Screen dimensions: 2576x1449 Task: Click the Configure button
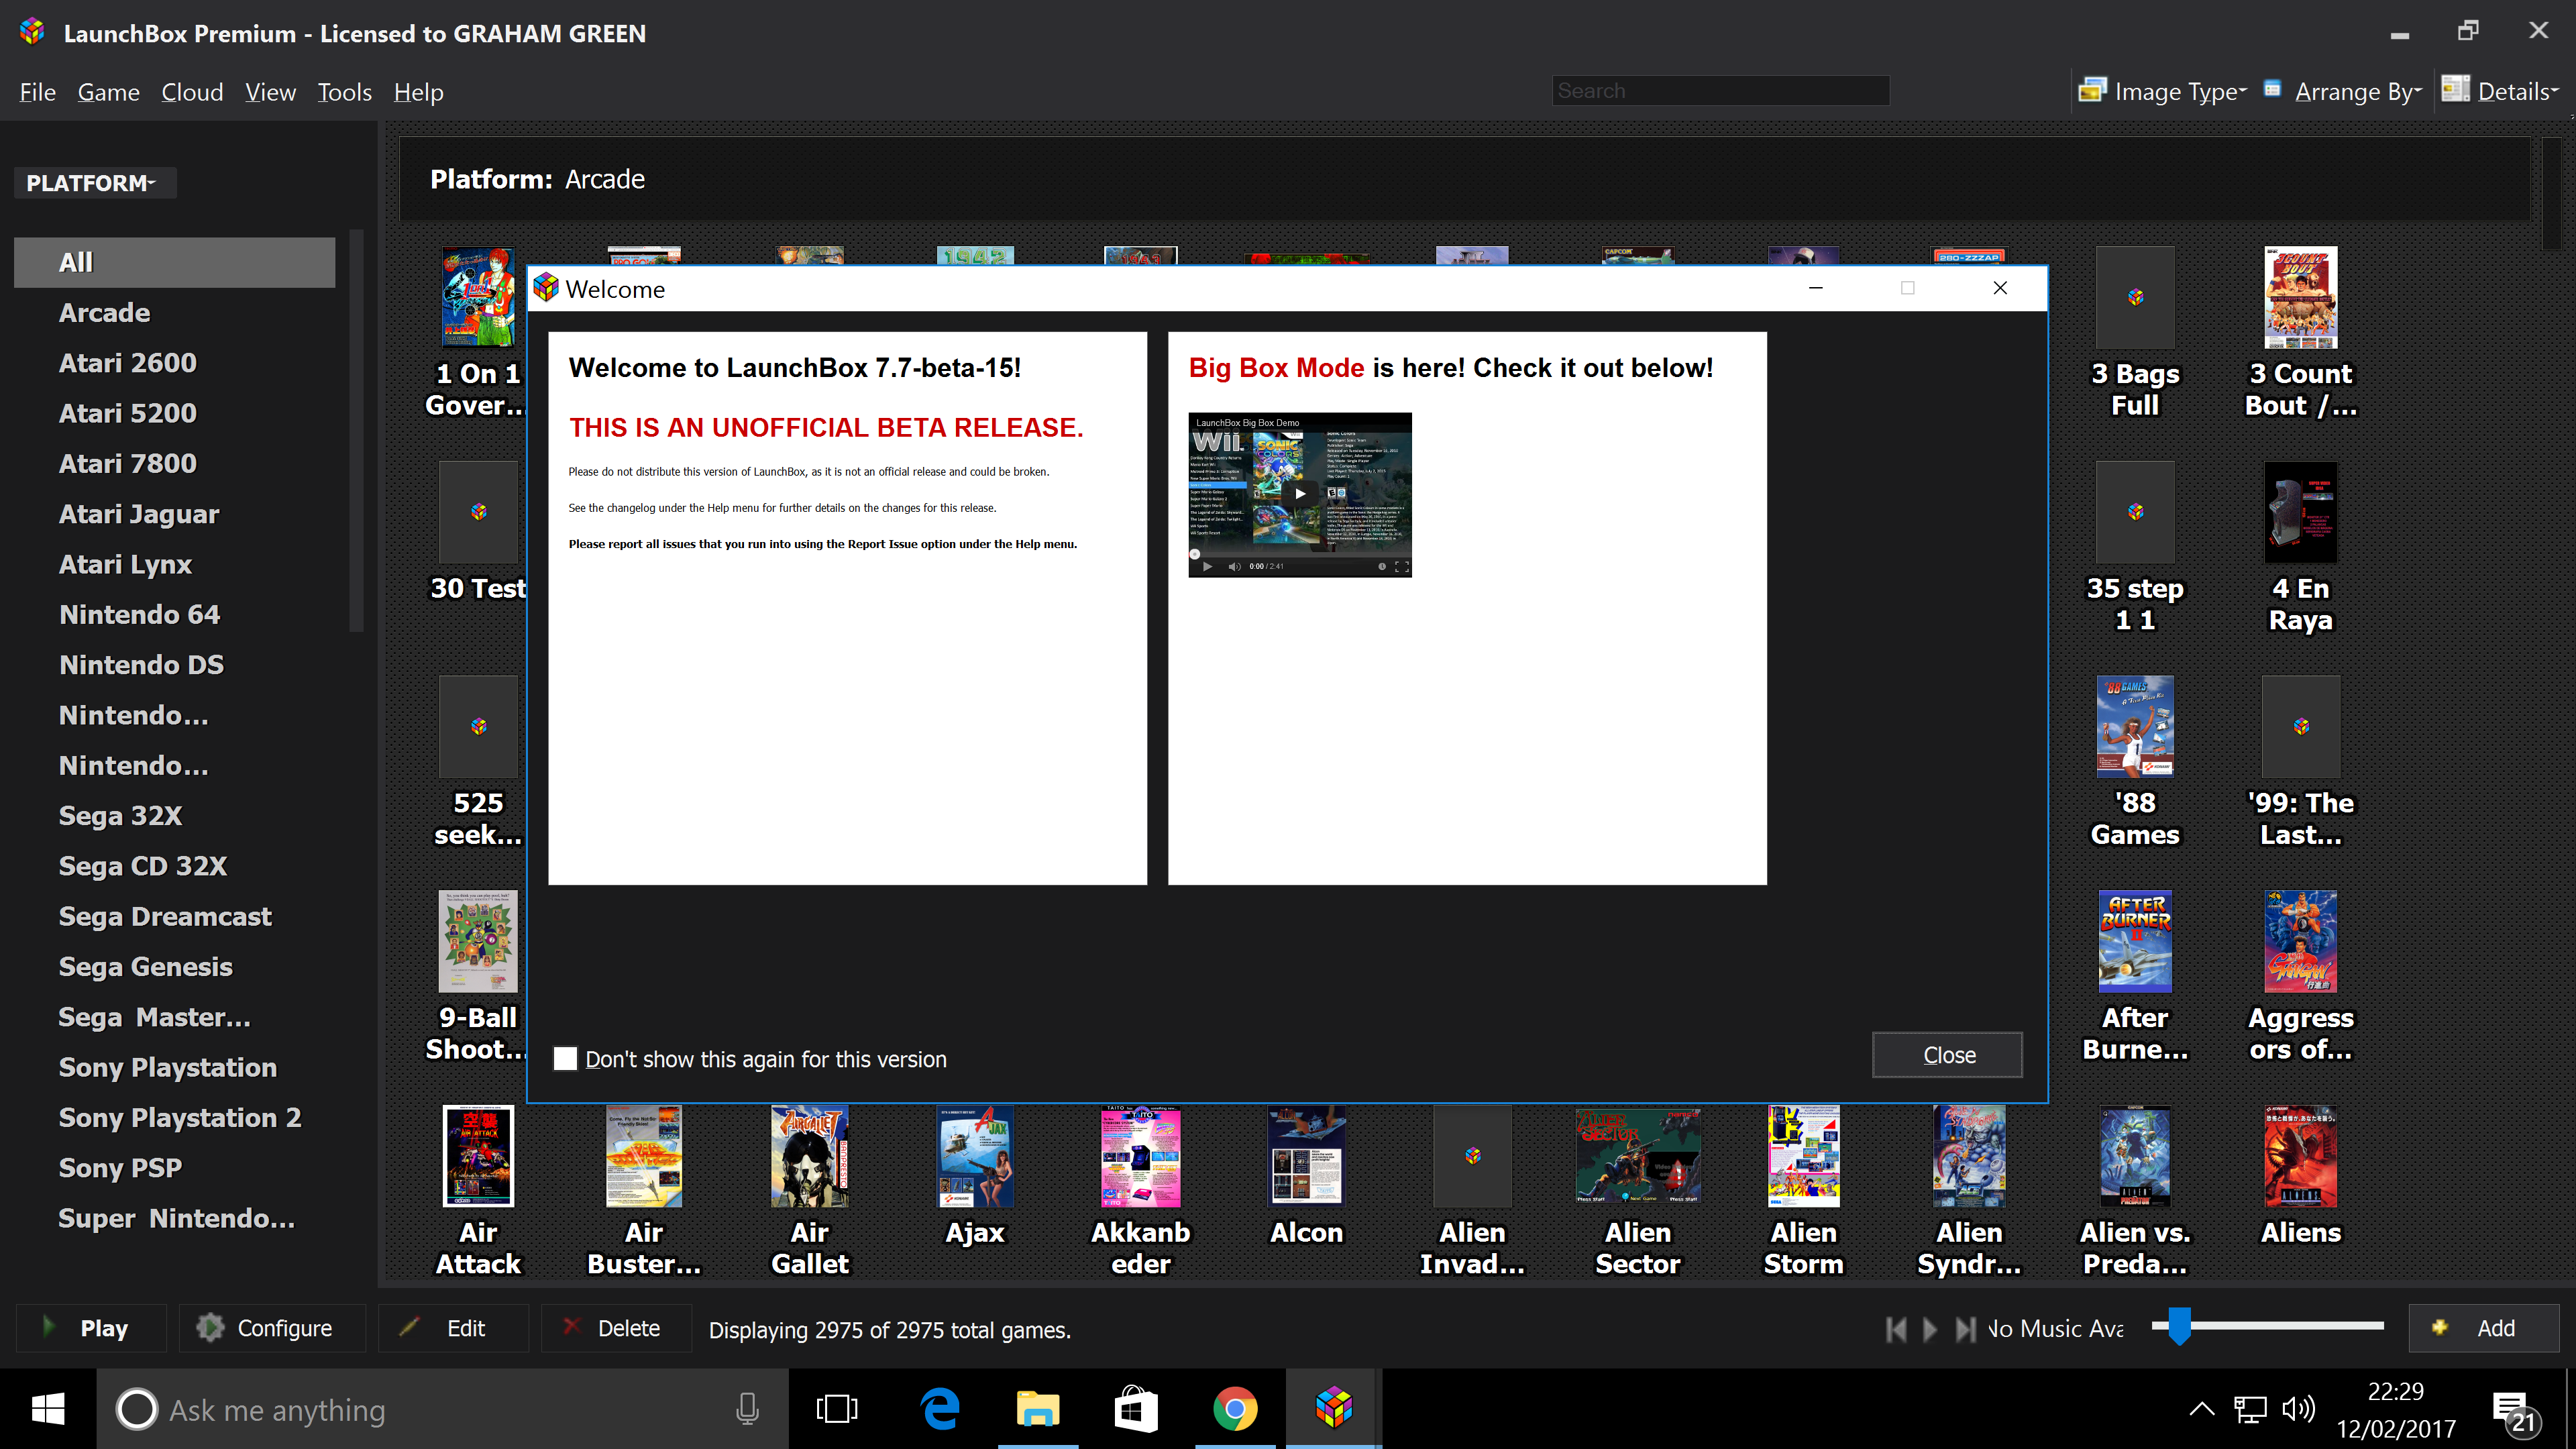point(272,1328)
